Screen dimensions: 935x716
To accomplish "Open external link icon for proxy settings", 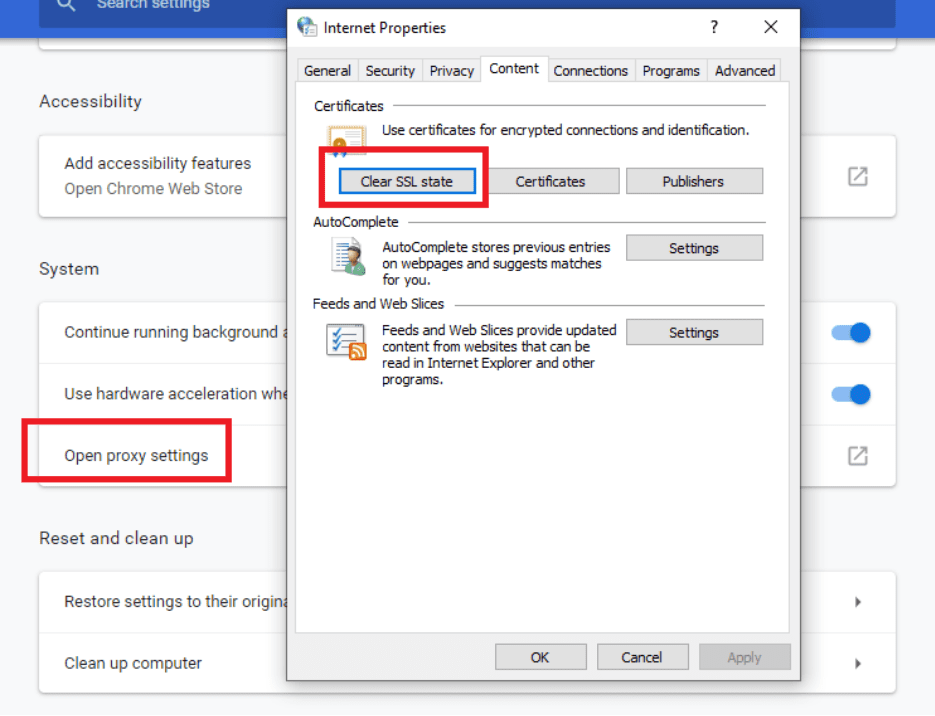I will point(857,456).
